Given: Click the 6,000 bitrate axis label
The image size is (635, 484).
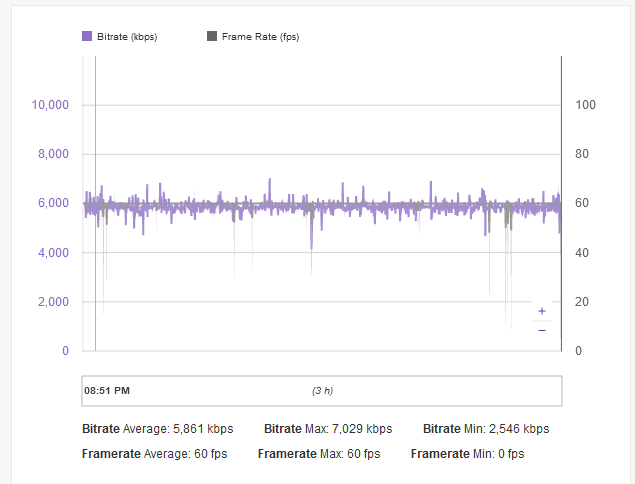Looking at the screenshot, I should 53,203.
